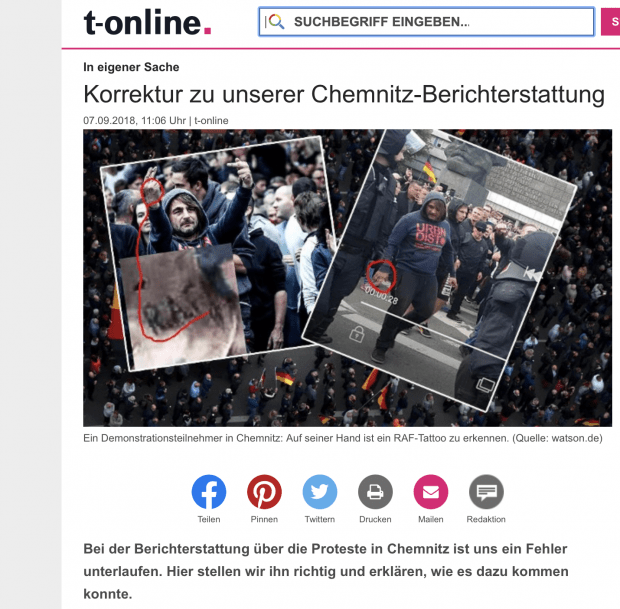Click the 'Teilen' text label
Viewport: 620px width, 609px height.
pos(209,519)
